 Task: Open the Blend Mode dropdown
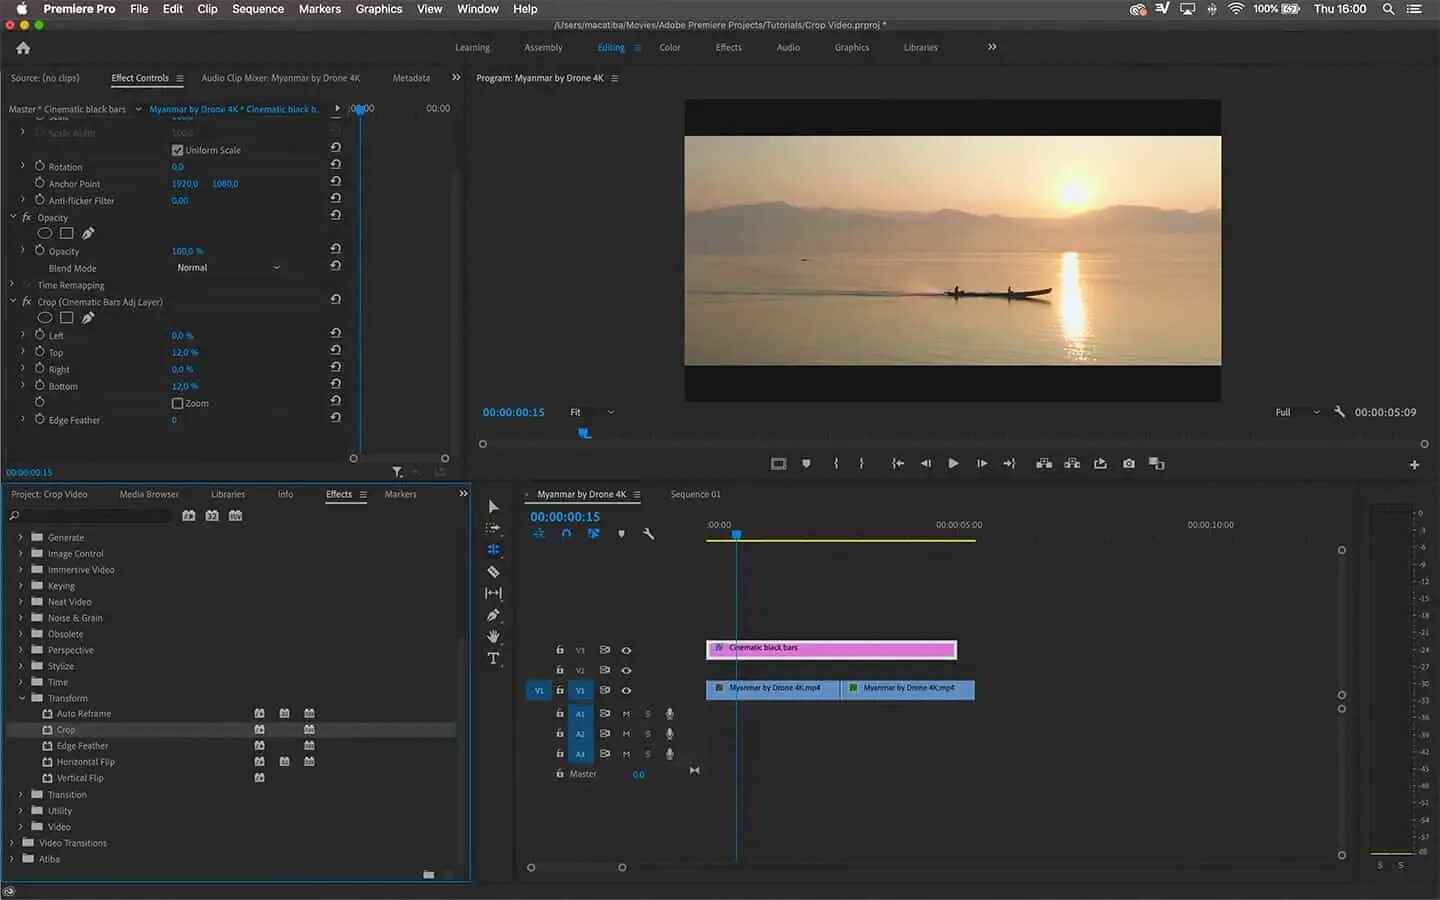click(228, 268)
